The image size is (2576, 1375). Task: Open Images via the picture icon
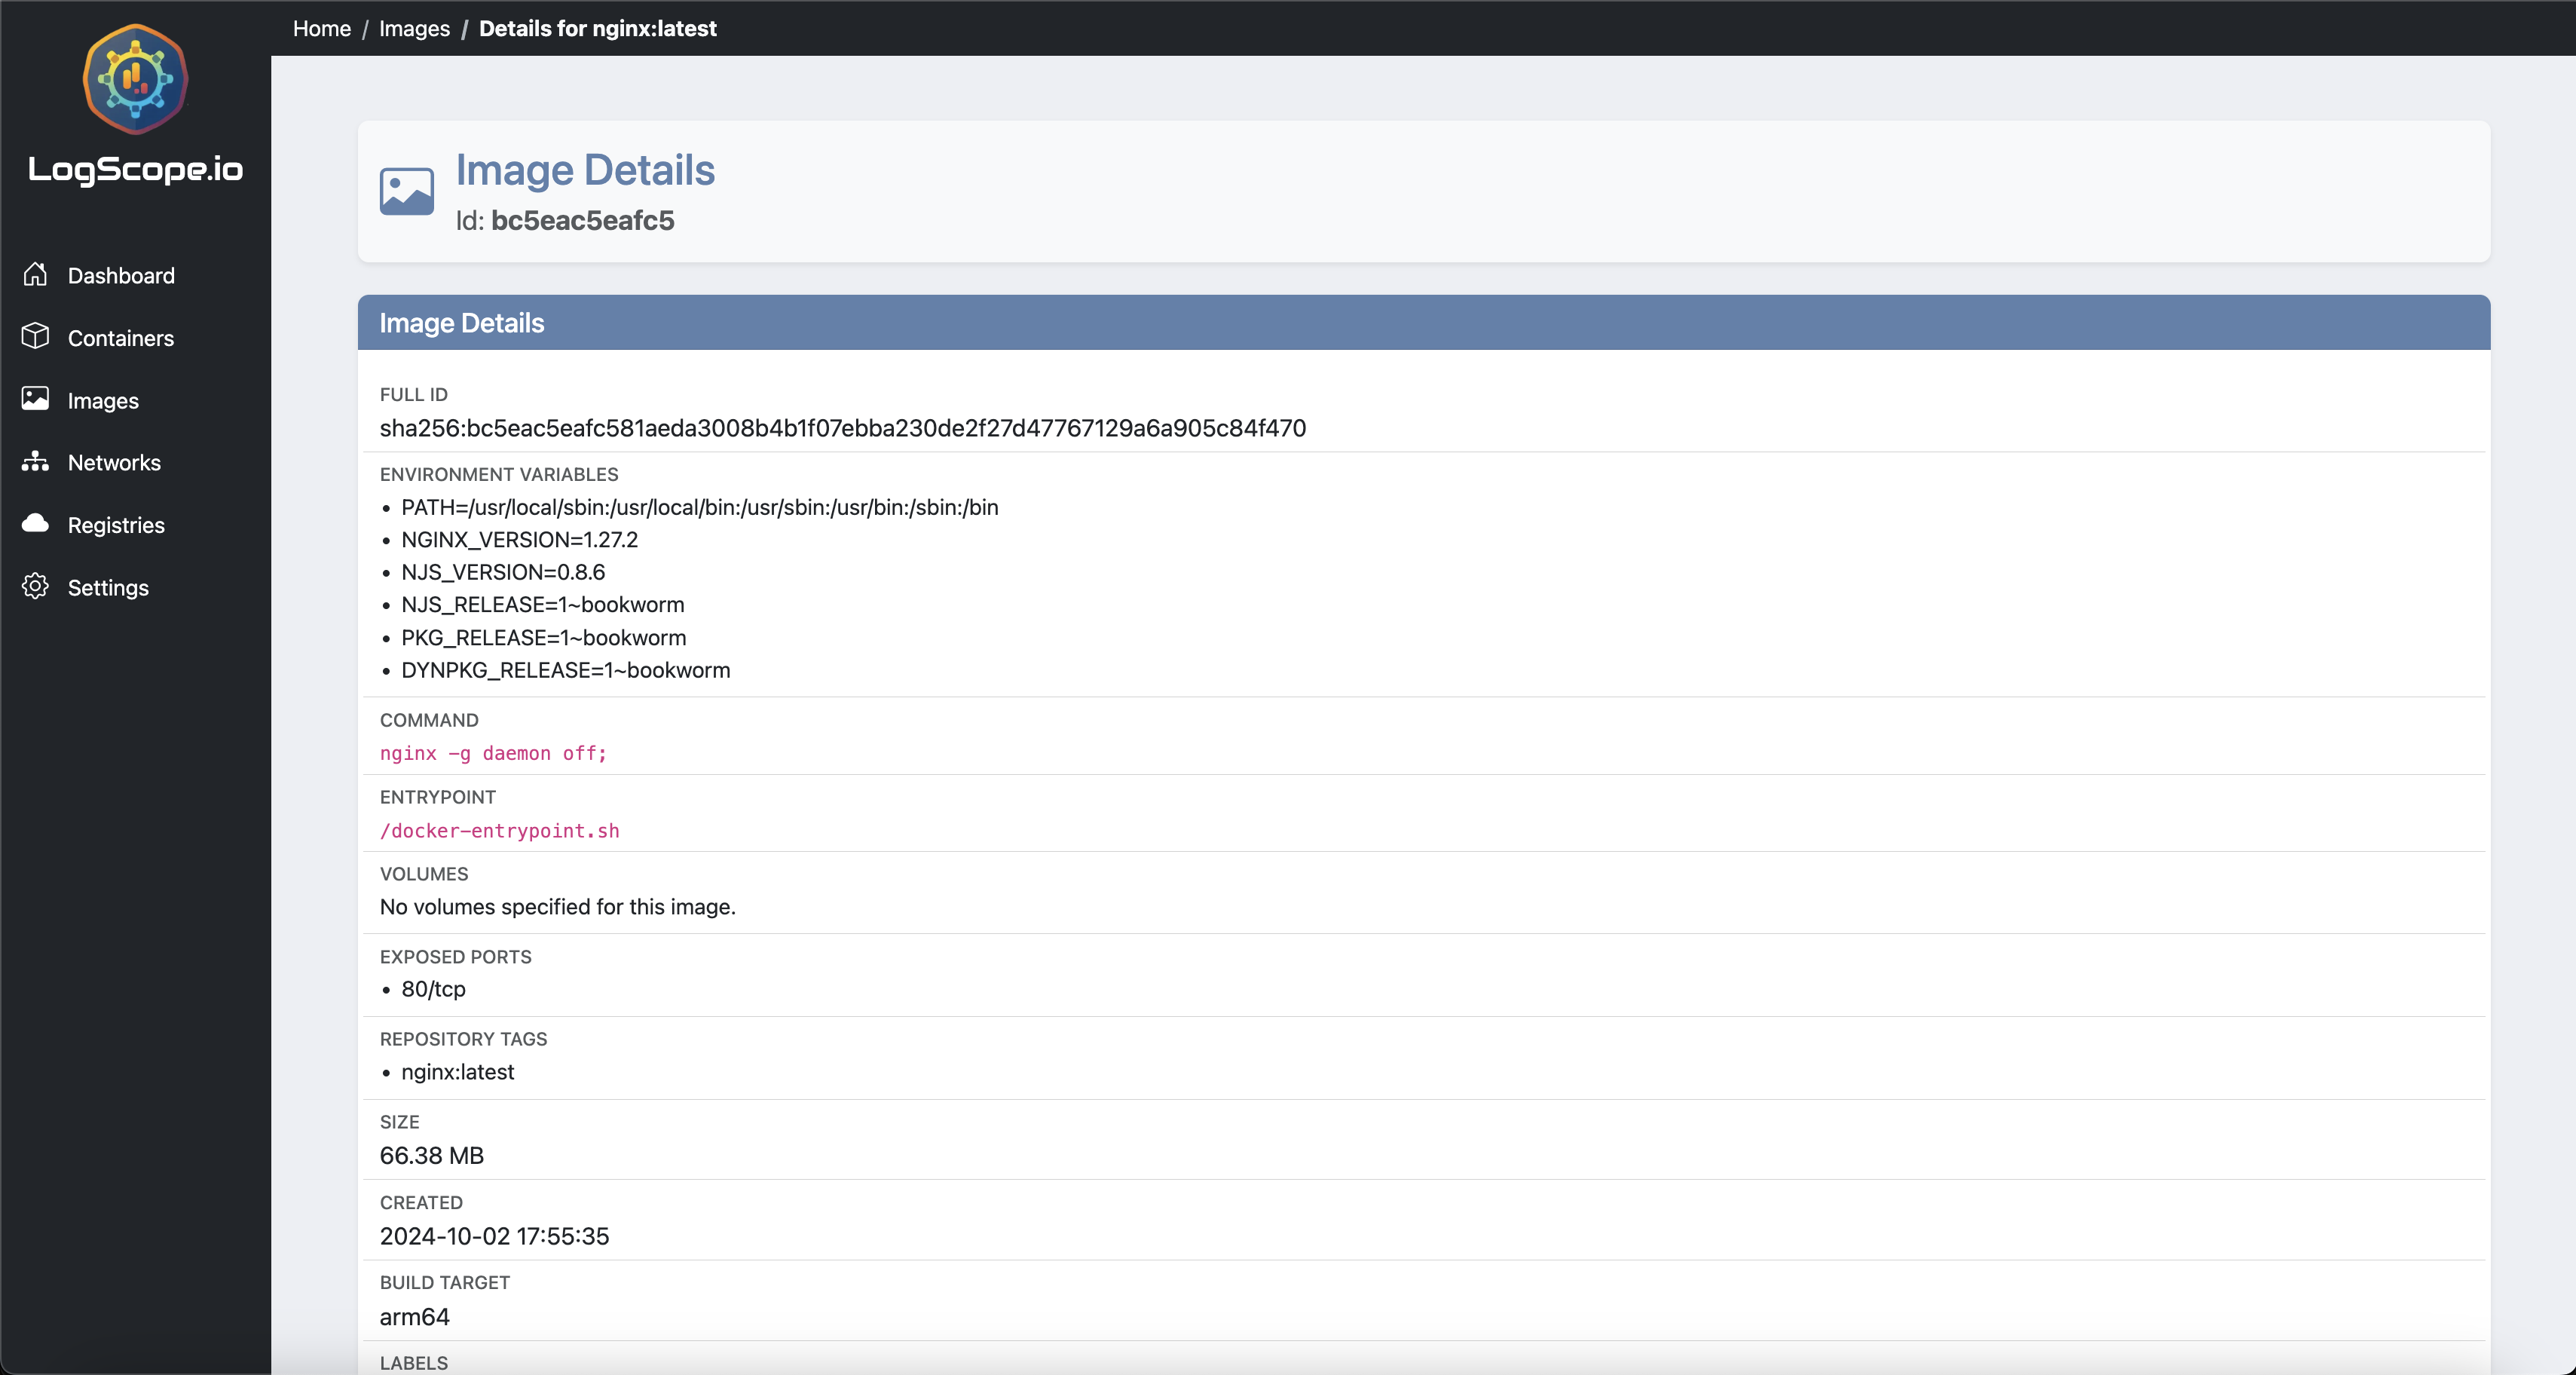35,400
